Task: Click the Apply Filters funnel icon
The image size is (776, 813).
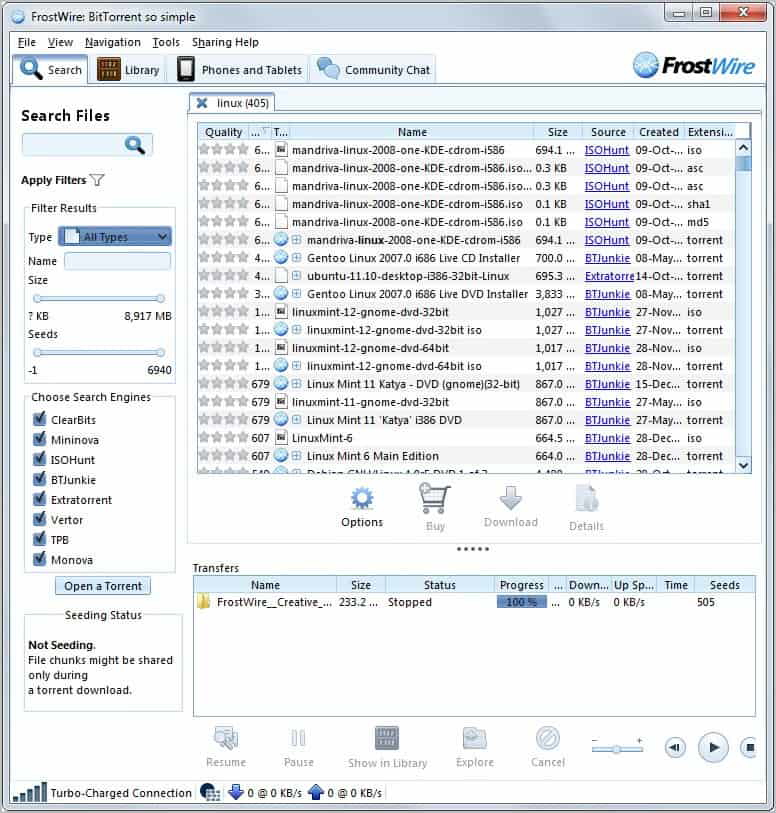Action: tap(97, 180)
